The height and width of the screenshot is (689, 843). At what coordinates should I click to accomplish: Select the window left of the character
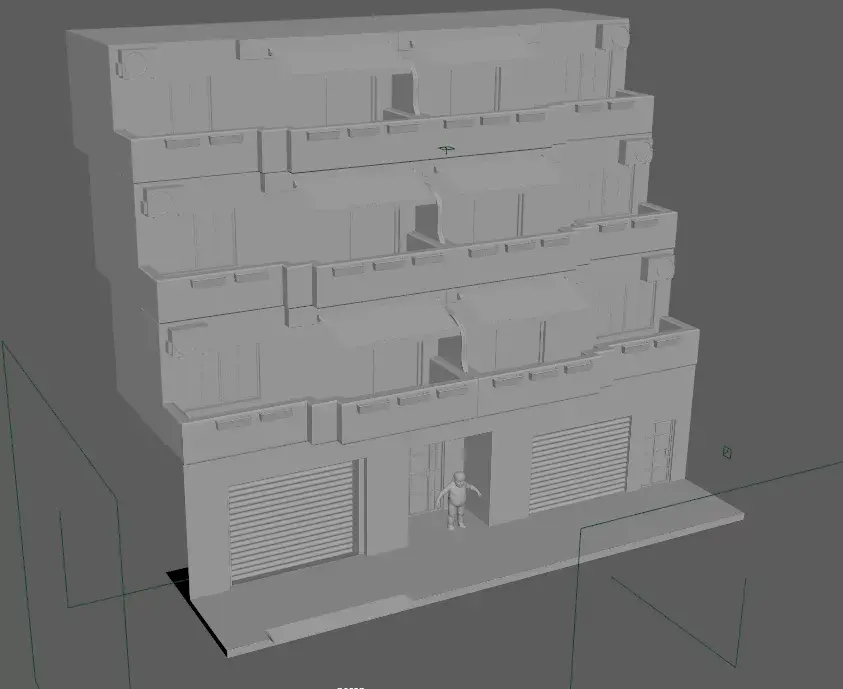(x=424, y=480)
